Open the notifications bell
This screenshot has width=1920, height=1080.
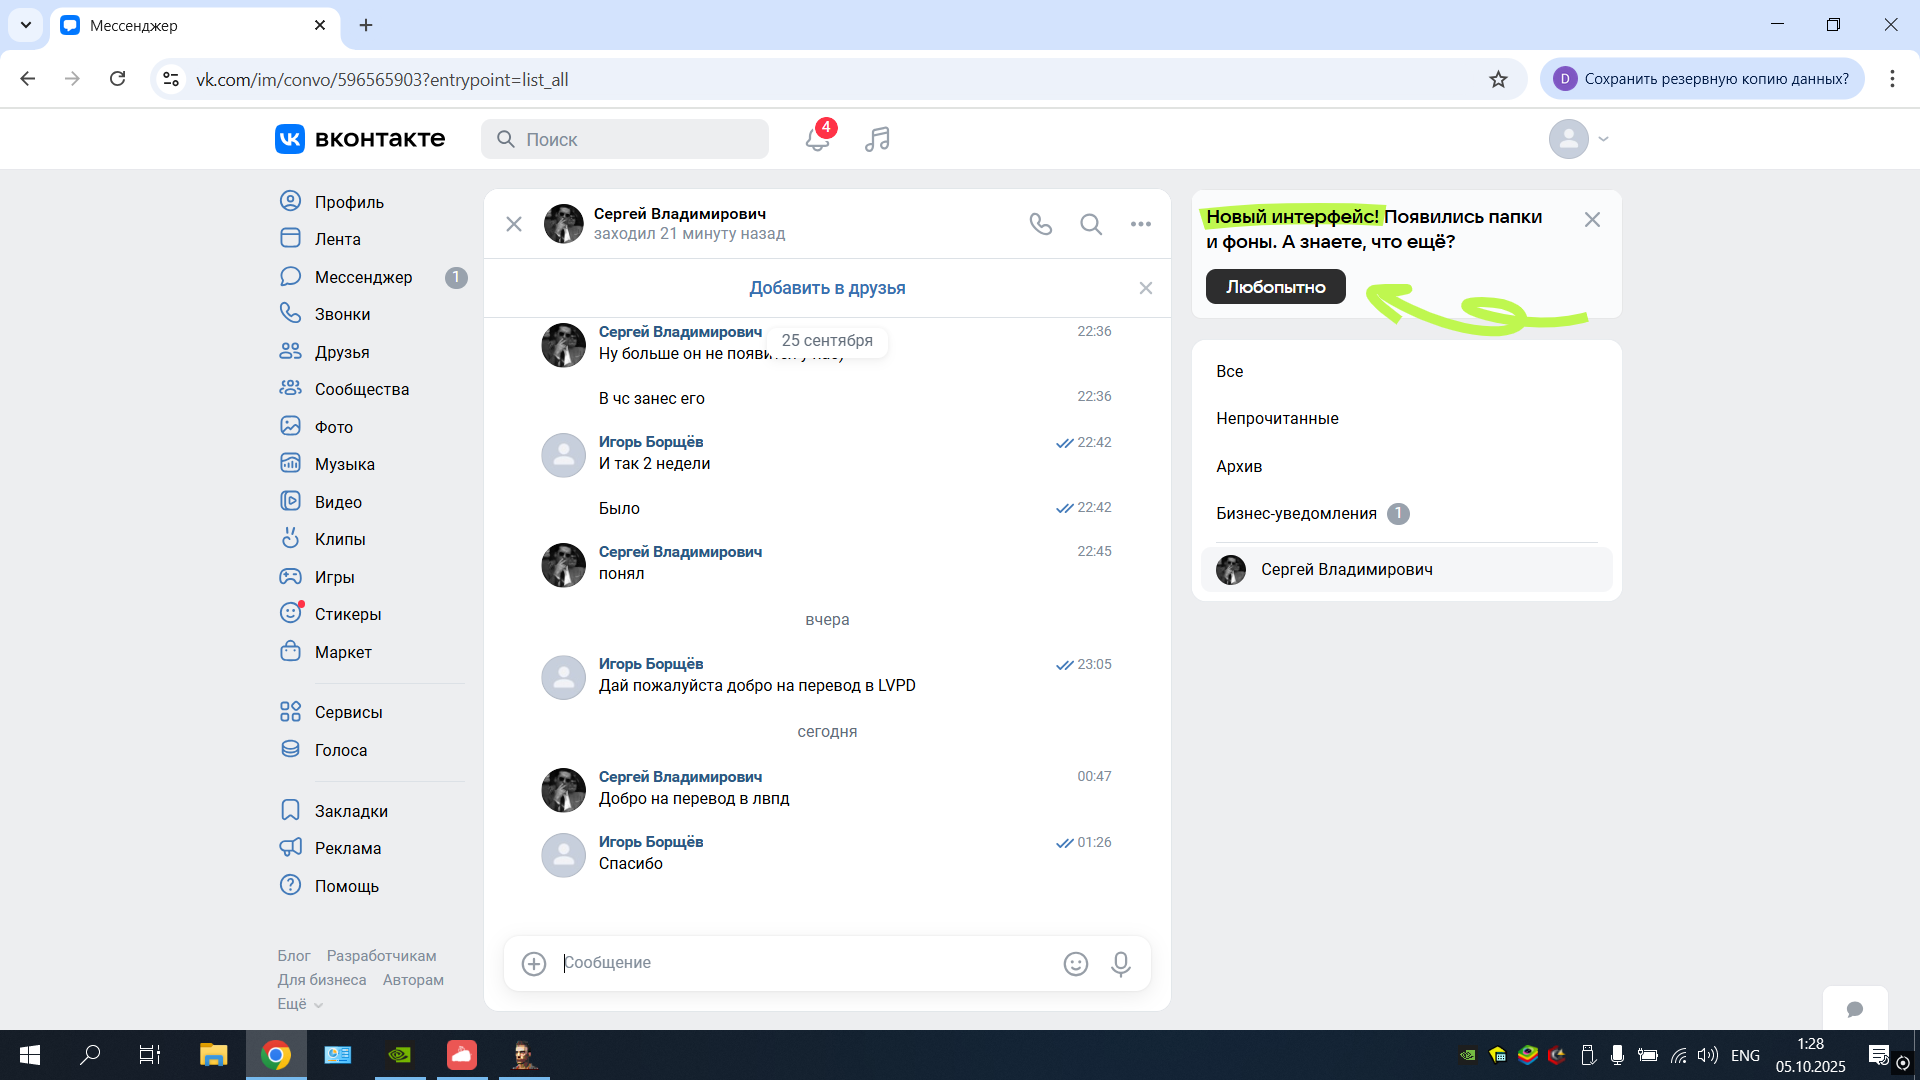coord(817,139)
